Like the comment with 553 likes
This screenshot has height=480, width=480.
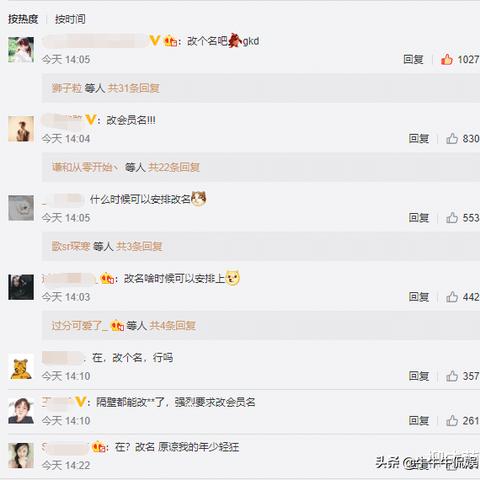click(452, 218)
